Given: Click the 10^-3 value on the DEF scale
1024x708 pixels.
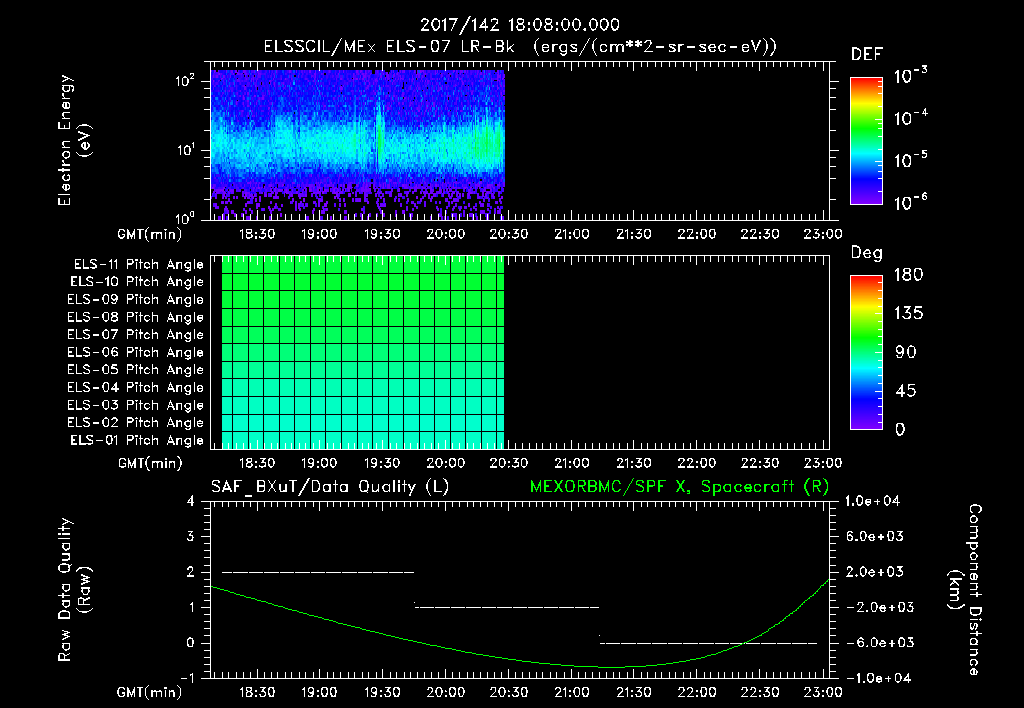Looking at the screenshot, I should (x=910, y=76).
